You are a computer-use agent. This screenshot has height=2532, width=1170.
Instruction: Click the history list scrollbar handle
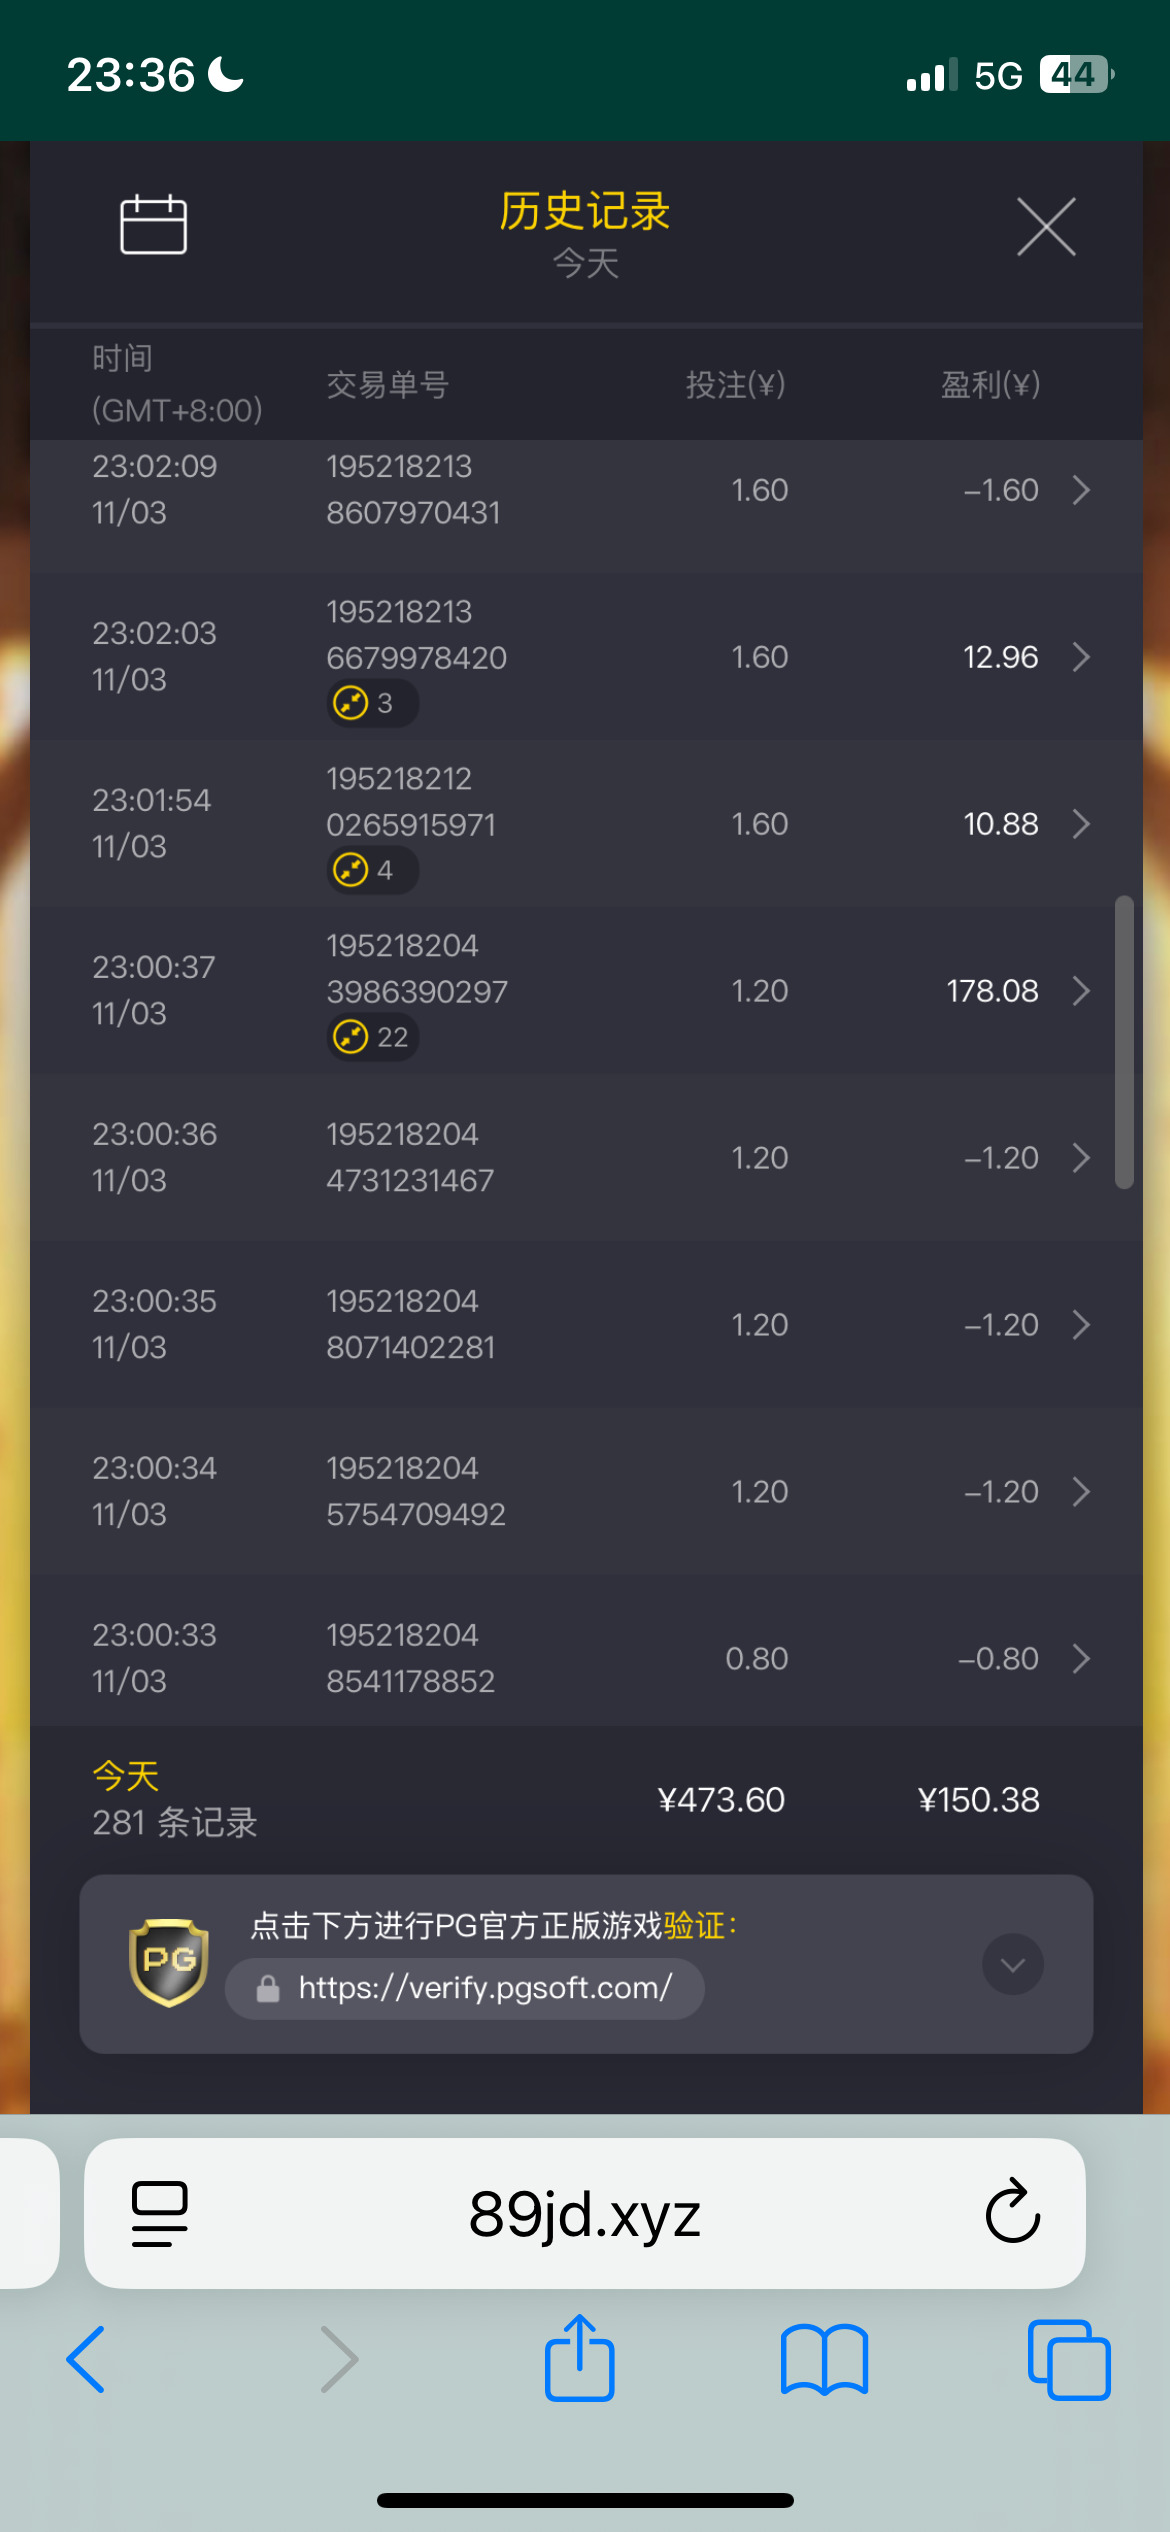point(1124,1041)
